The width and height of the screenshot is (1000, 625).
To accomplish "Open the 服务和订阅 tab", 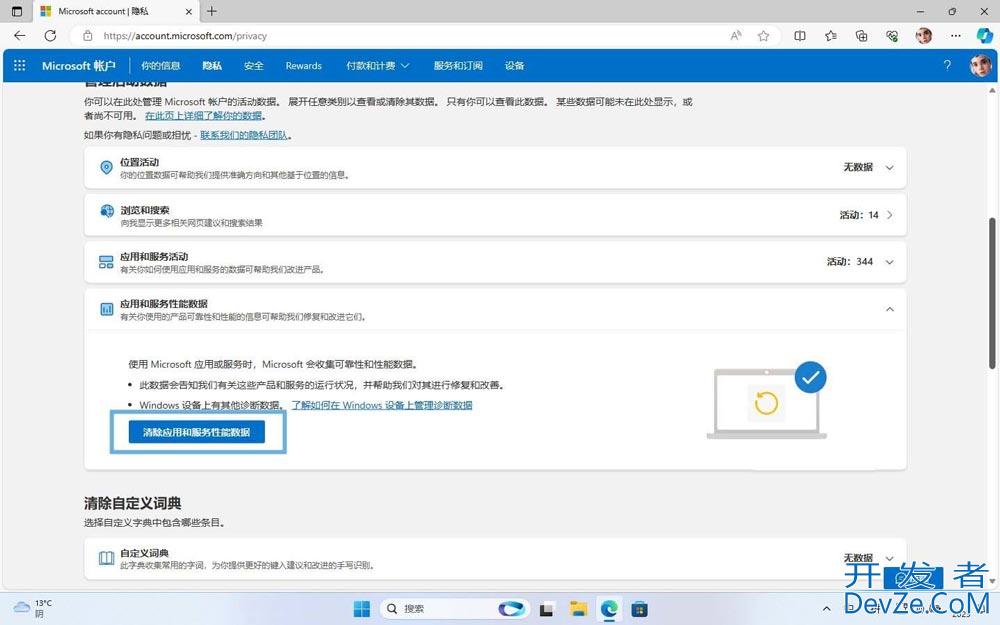I will click(458, 65).
